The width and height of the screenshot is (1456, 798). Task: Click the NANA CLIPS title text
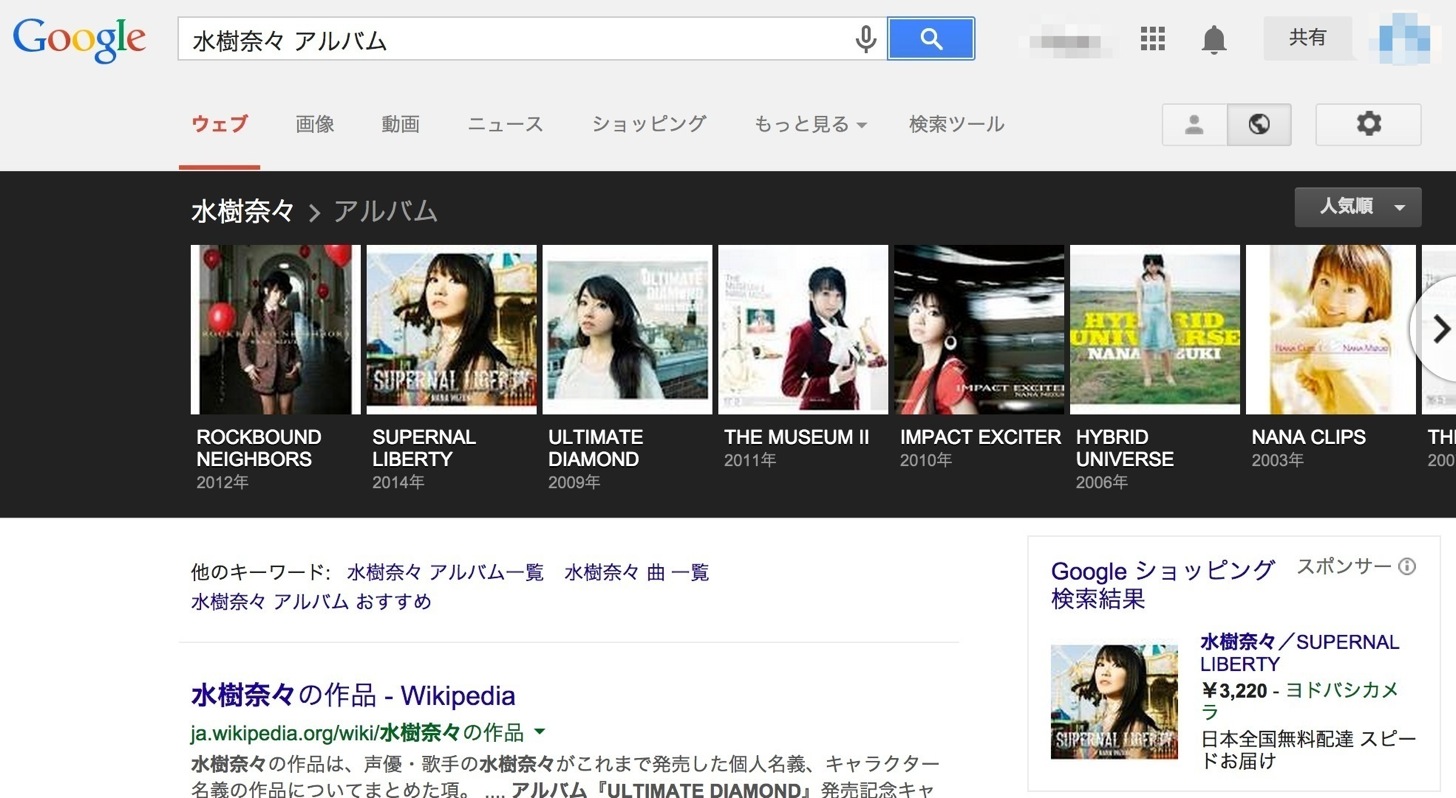click(1309, 437)
